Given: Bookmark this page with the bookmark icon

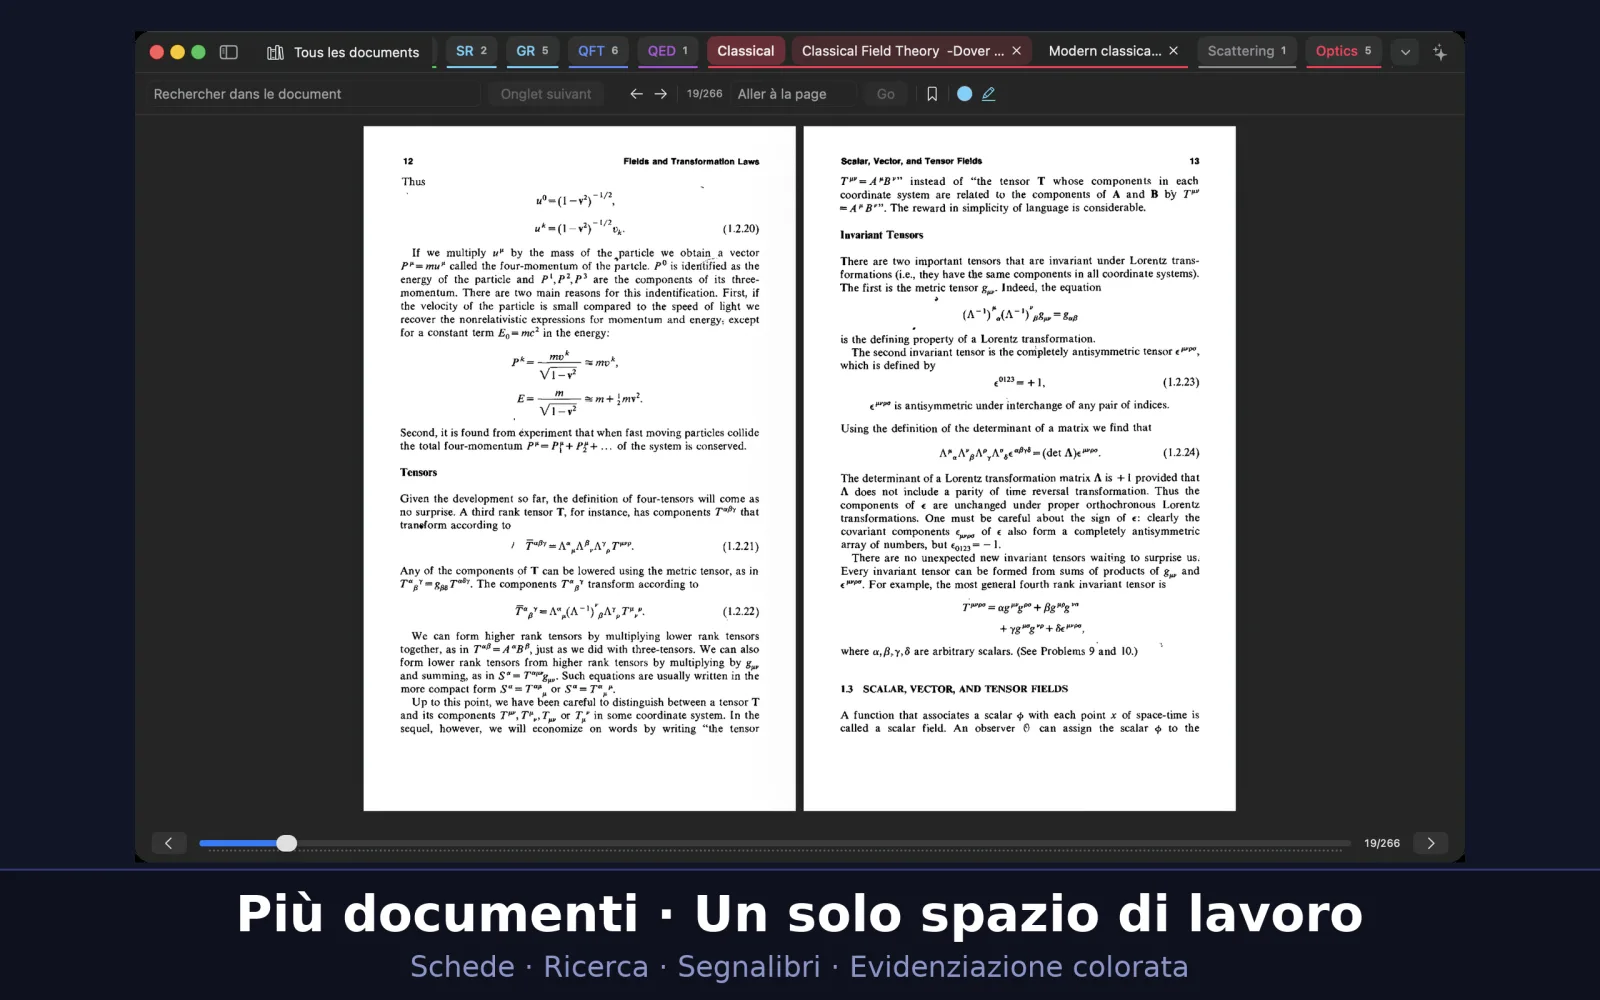Looking at the screenshot, I should click(932, 94).
